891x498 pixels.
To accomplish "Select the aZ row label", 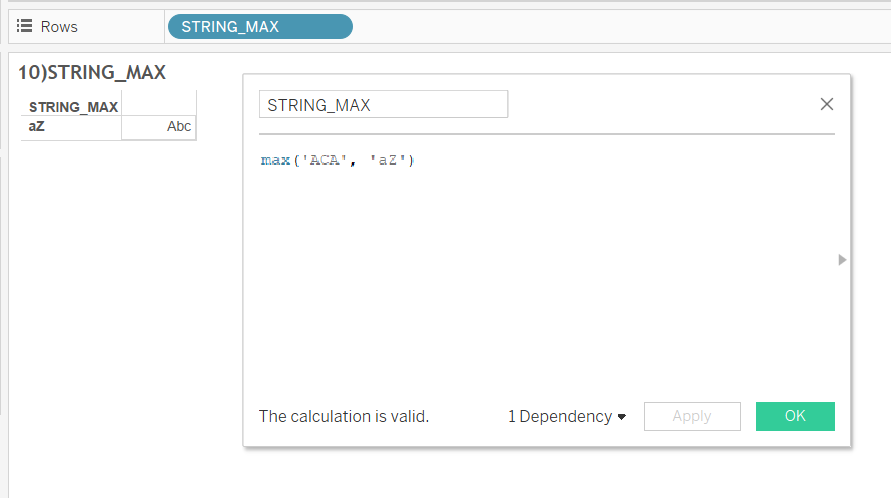I will (36, 126).
